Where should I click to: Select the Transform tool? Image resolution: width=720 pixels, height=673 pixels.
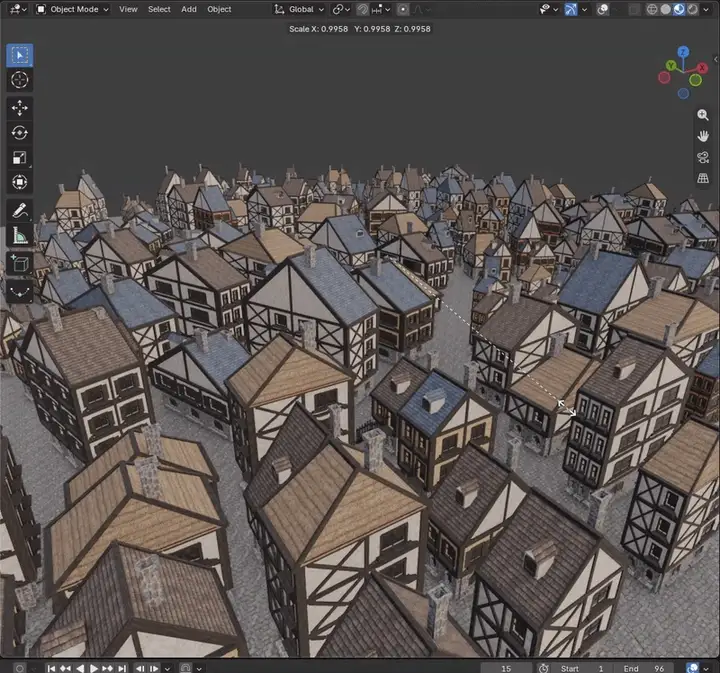tap(19, 182)
